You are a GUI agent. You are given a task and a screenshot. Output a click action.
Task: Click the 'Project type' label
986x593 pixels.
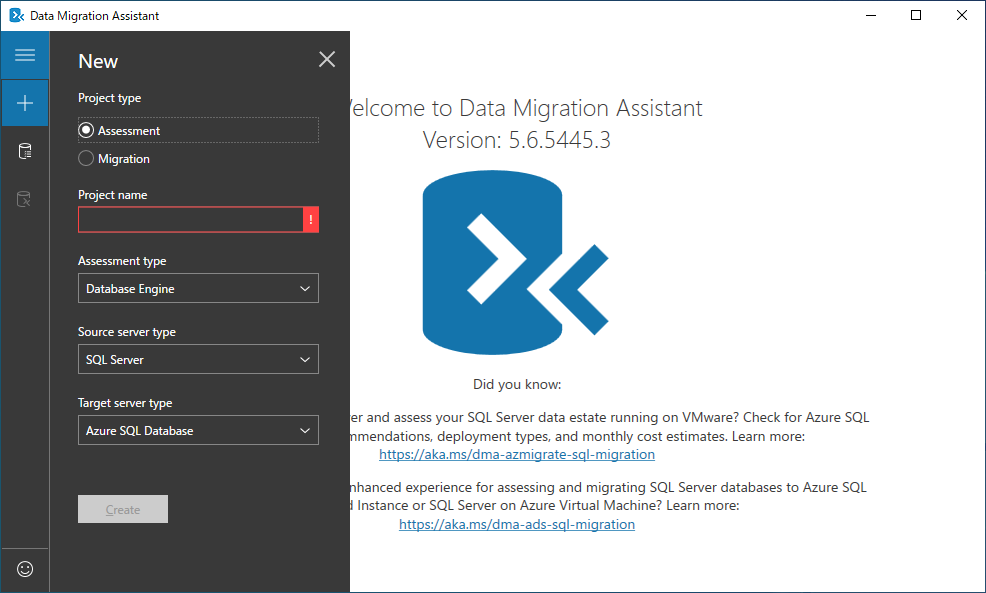pyautogui.click(x=109, y=98)
